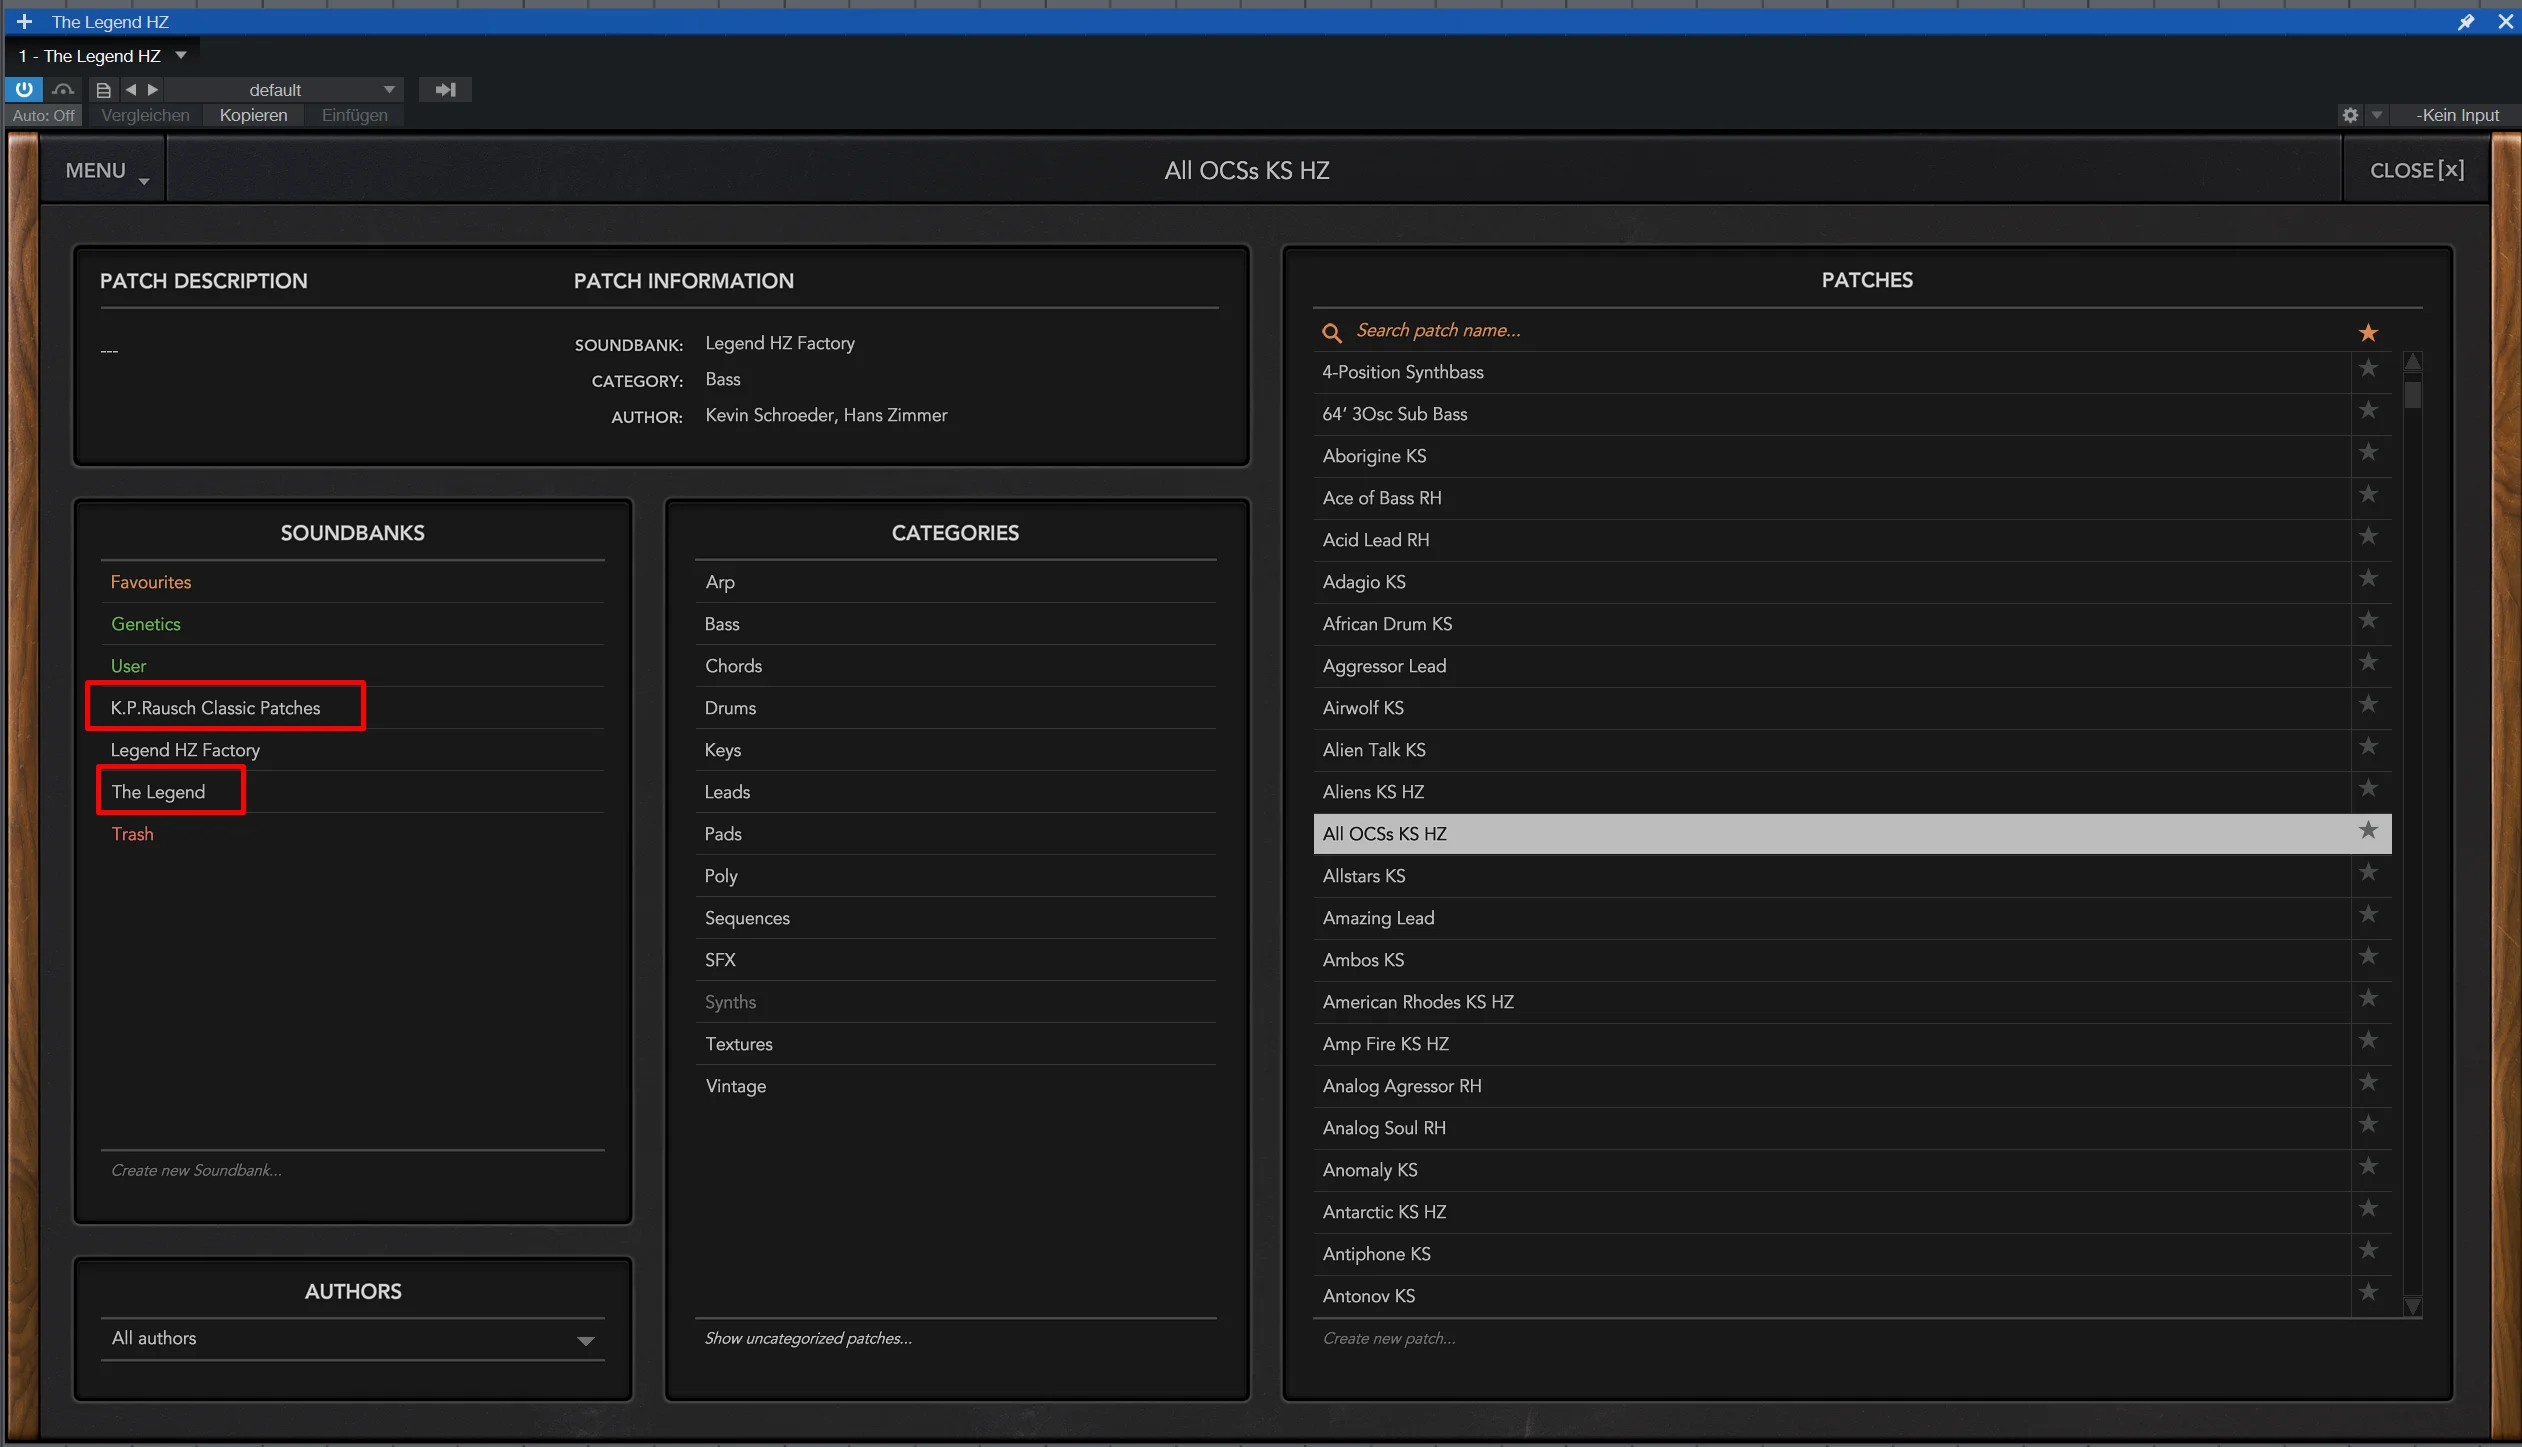
Task: Select the Trash soundbank
Action: click(x=352, y=834)
